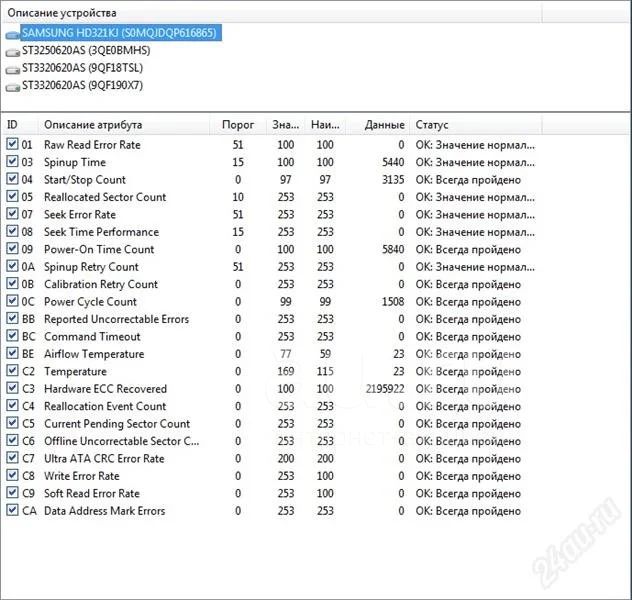Image resolution: width=632 pixels, height=600 pixels.
Task: Click worst value 59 in Airflow Temperature row
Action: [325, 354]
